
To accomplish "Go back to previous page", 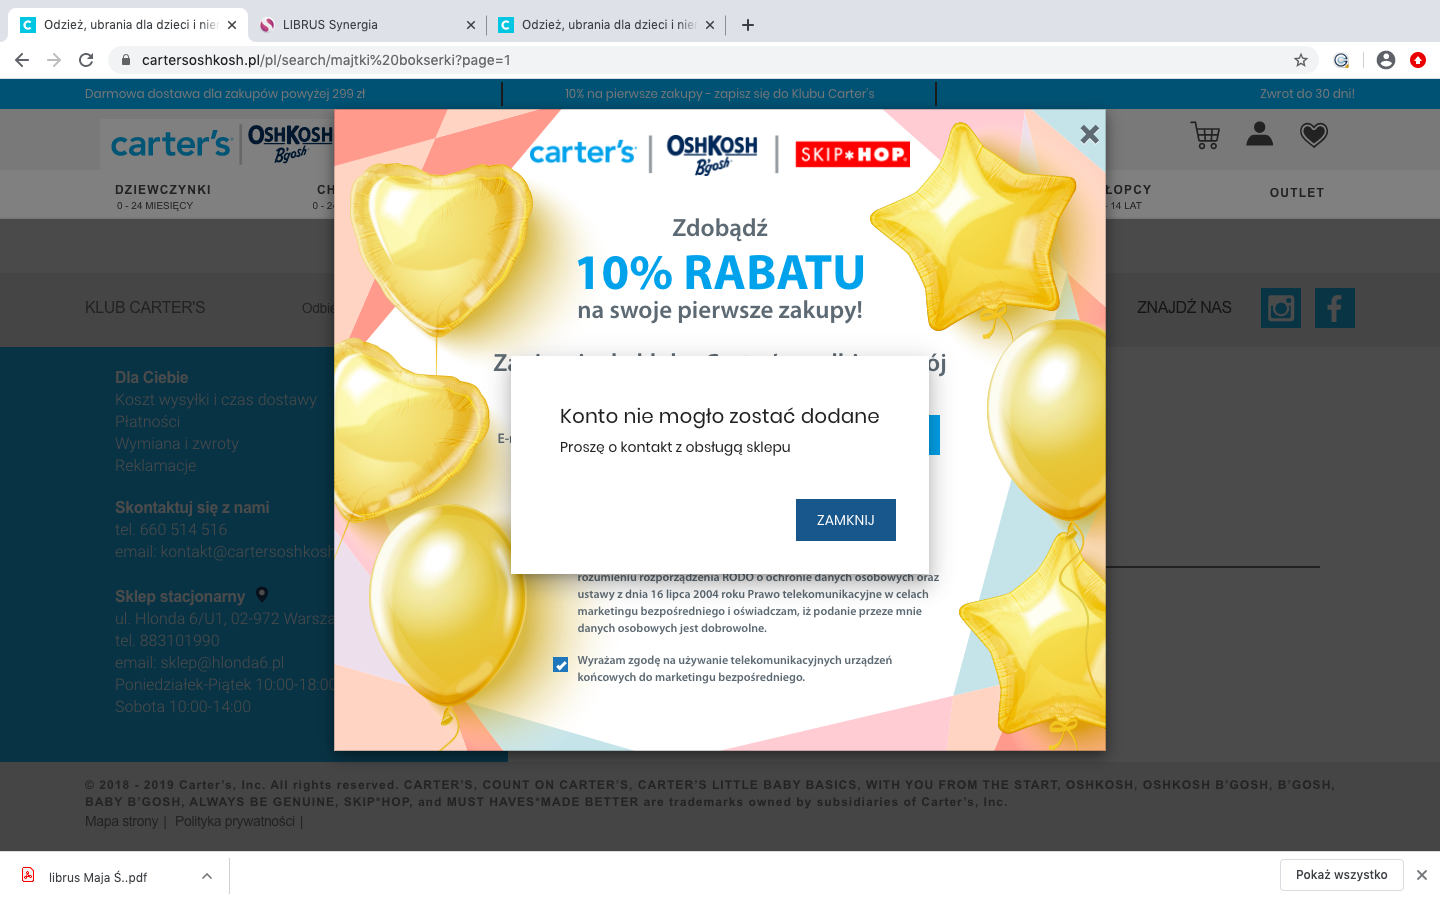I will [x=22, y=60].
